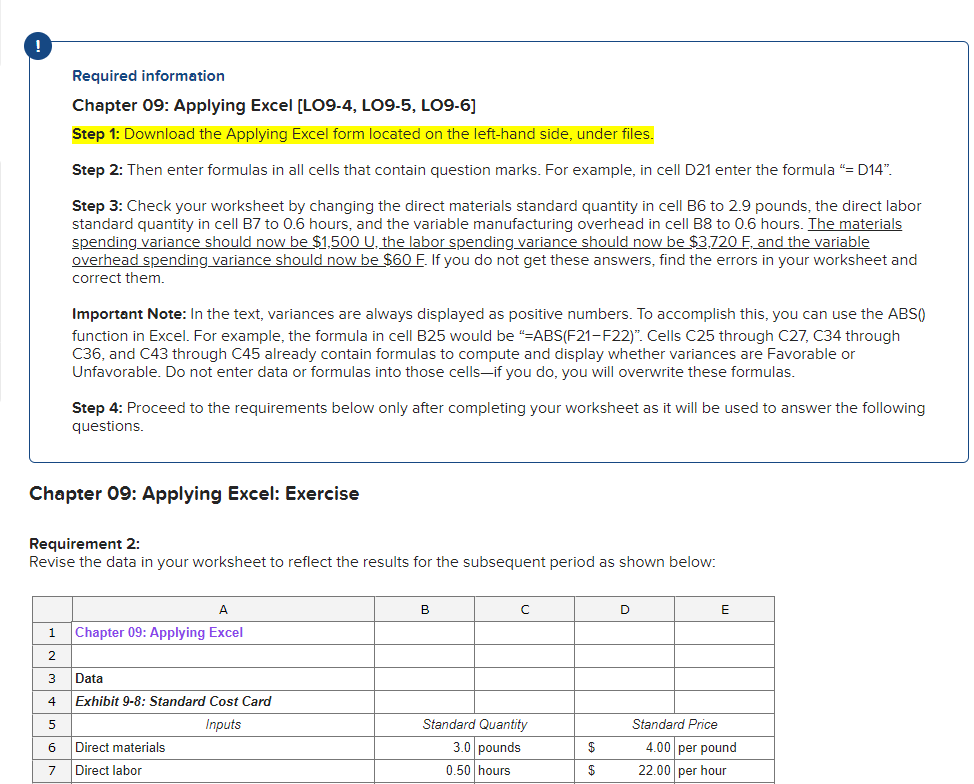The height and width of the screenshot is (784, 974).
Task: Click row number 1 in the table
Action: [x=51, y=632]
